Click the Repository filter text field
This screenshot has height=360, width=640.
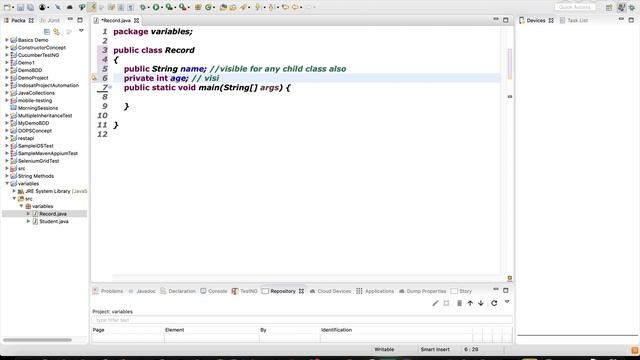coord(302,320)
